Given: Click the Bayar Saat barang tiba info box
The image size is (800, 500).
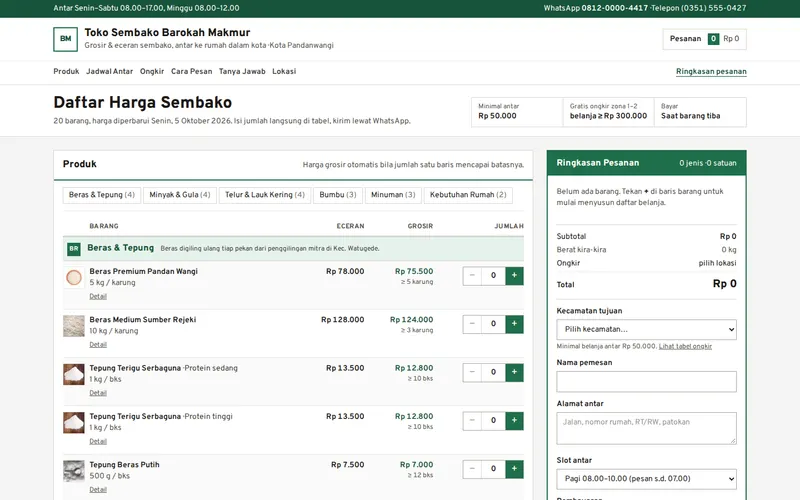Looking at the screenshot, I should [700, 112].
